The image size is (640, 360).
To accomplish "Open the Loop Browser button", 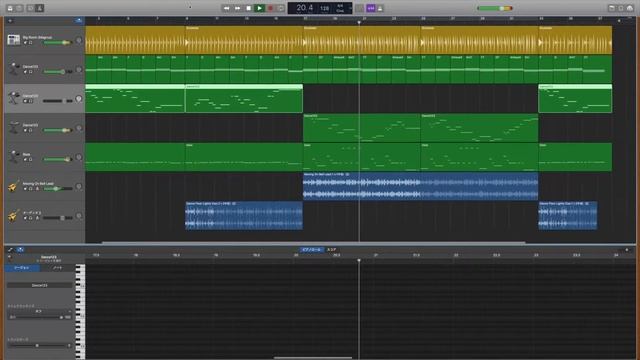I will 621,8.
